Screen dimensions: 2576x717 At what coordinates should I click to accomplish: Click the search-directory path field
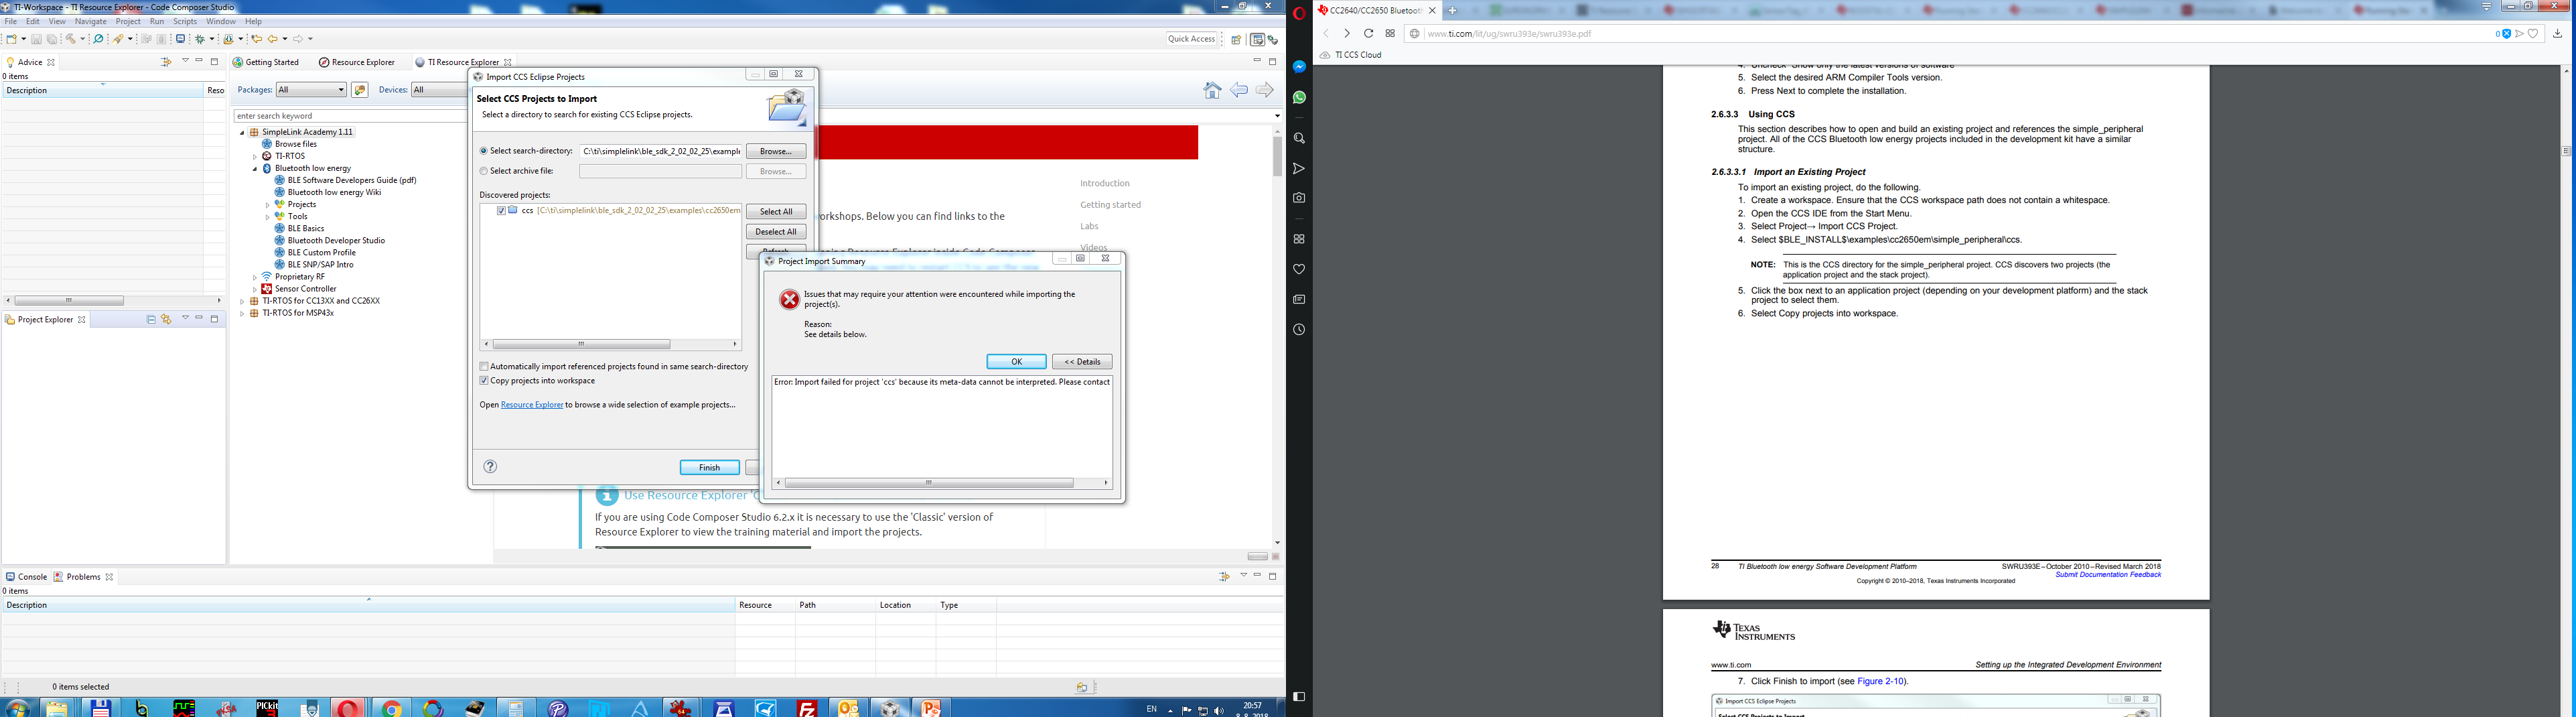coord(661,152)
